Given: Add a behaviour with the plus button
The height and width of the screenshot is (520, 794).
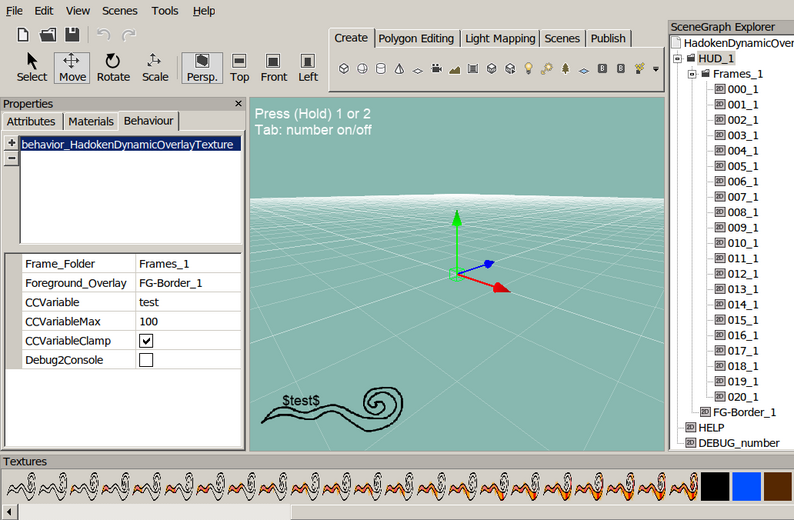Looking at the screenshot, I should [12, 143].
